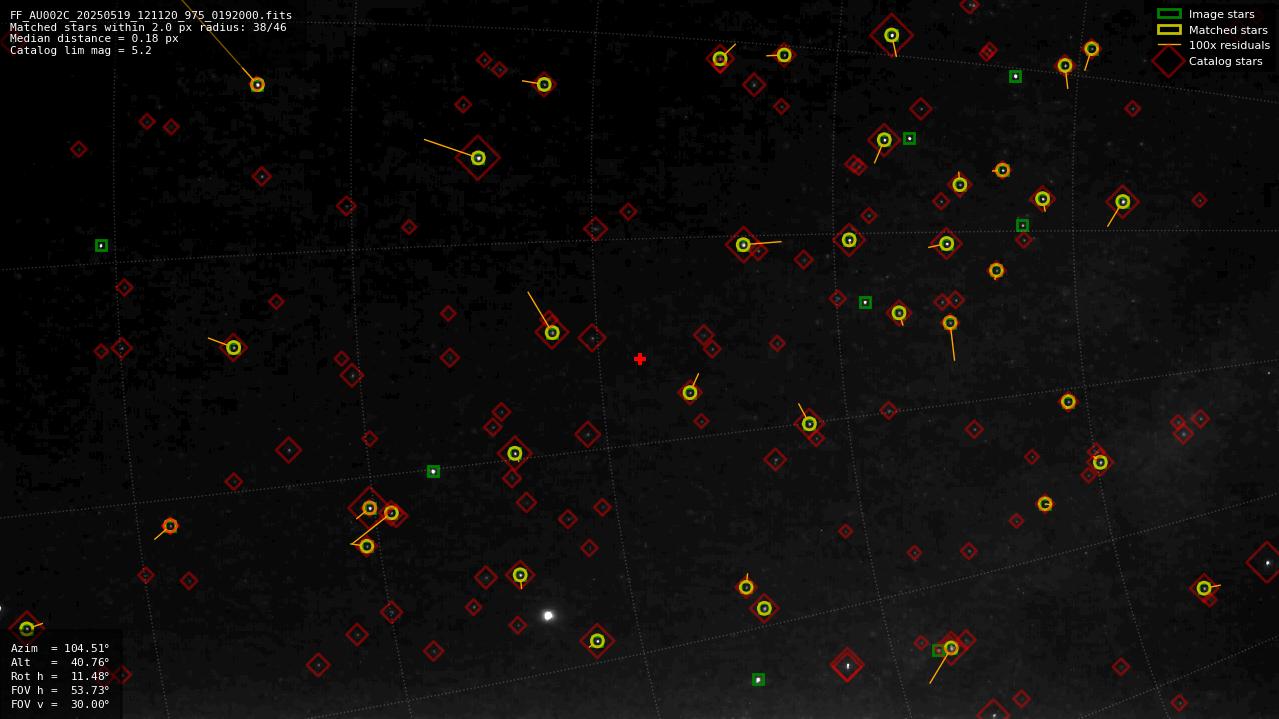Click the 'Matched stars' legend label
This screenshot has width=1279, height=719.
[1228, 30]
